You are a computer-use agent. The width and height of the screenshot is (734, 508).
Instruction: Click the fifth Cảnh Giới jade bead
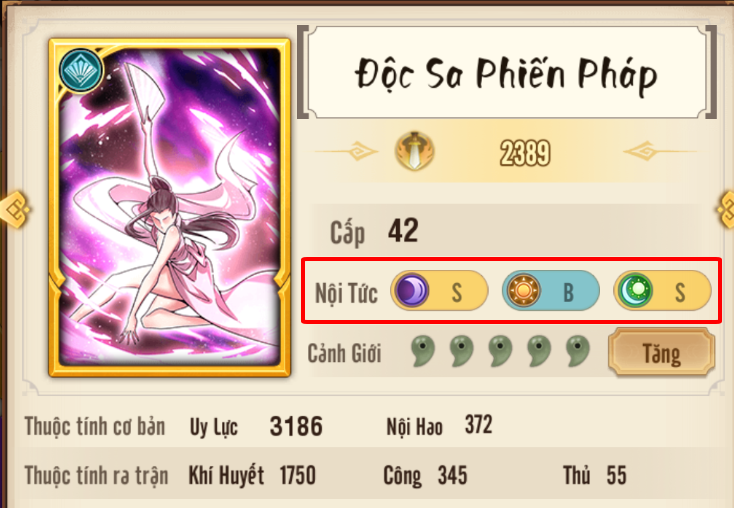(x=578, y=350)
